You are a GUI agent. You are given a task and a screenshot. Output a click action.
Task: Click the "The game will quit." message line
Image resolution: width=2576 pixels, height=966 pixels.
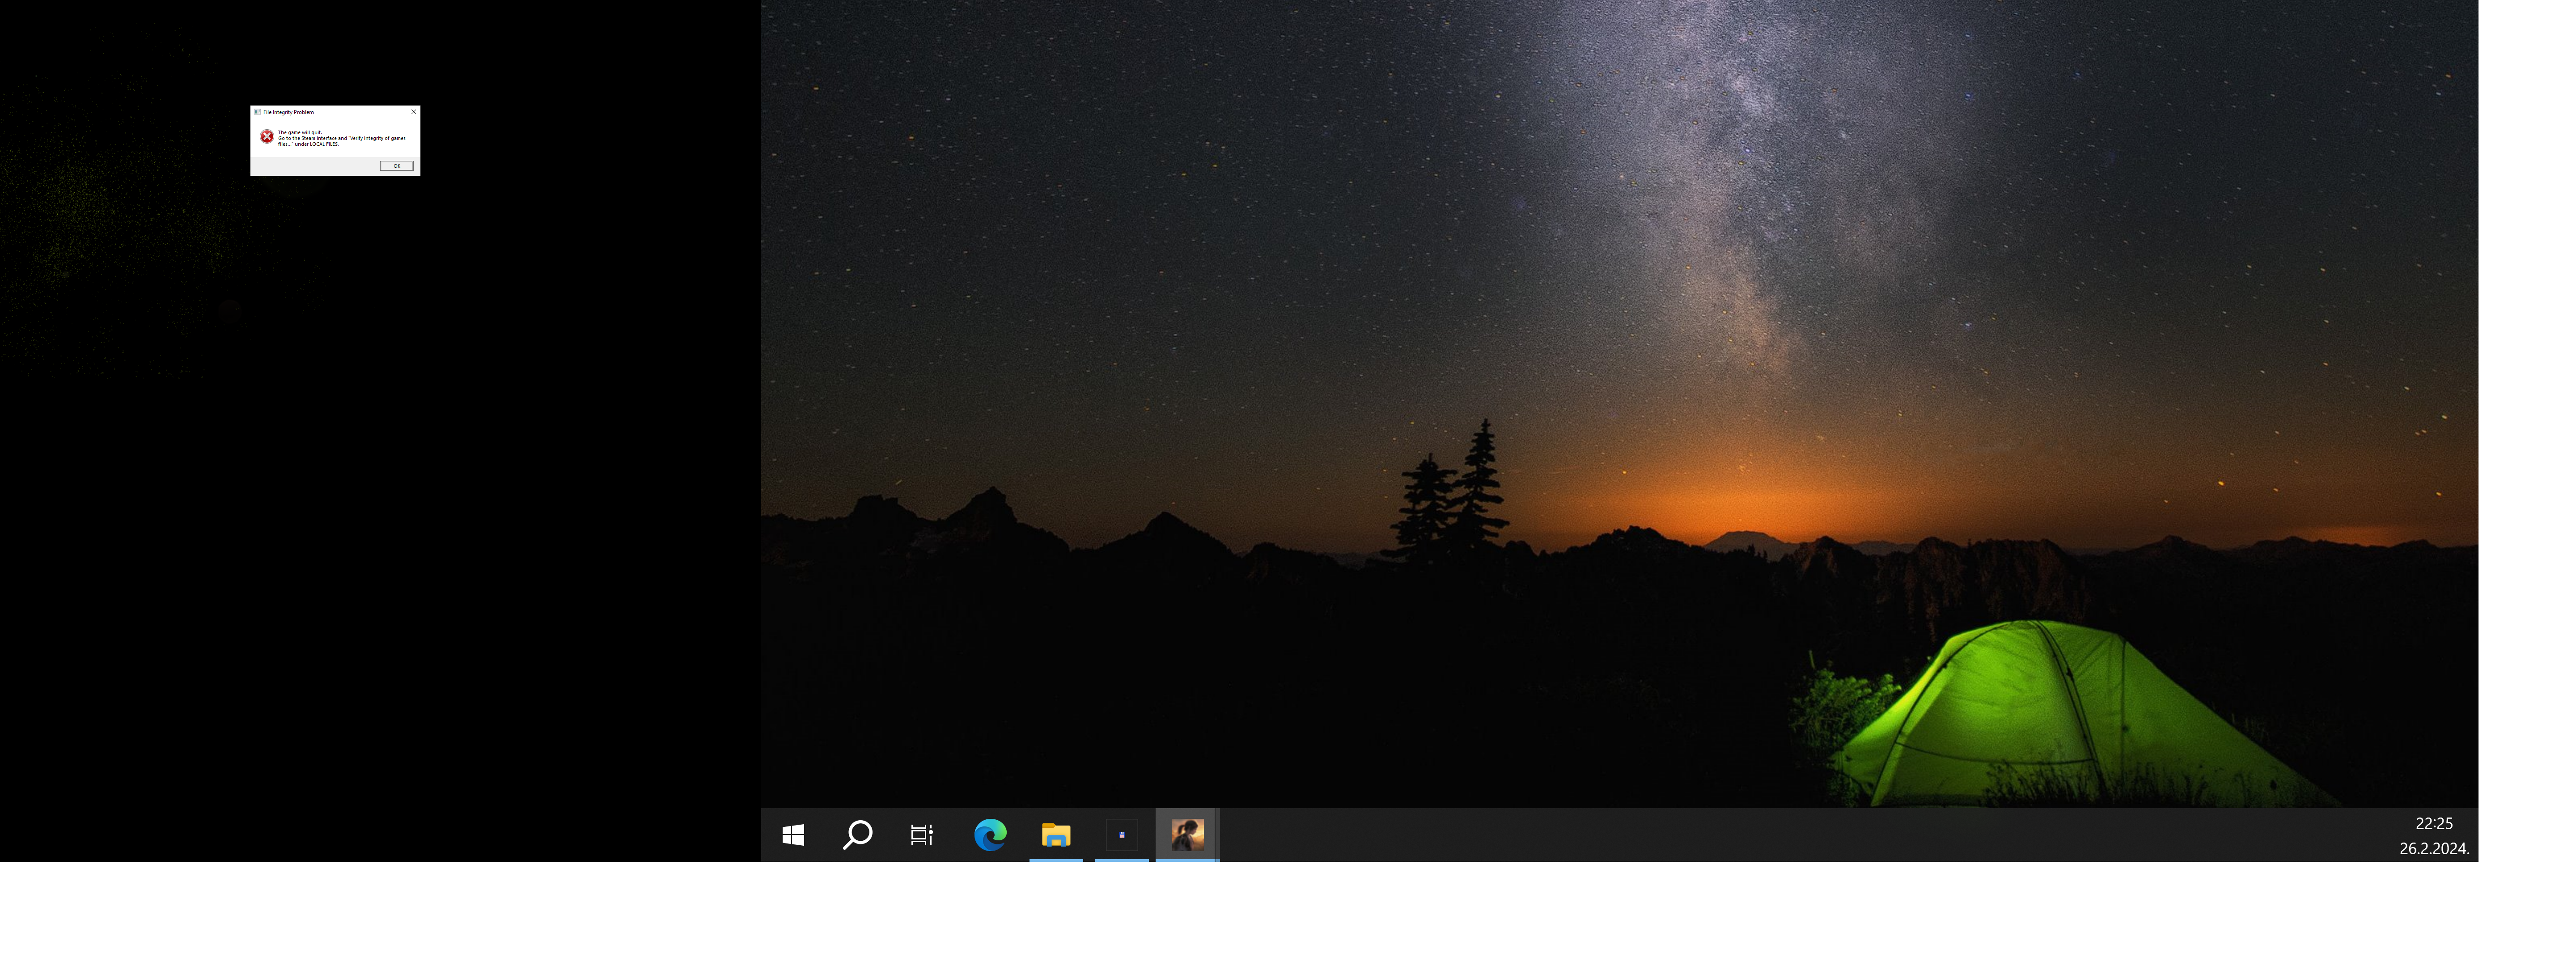tap(300, 132)
